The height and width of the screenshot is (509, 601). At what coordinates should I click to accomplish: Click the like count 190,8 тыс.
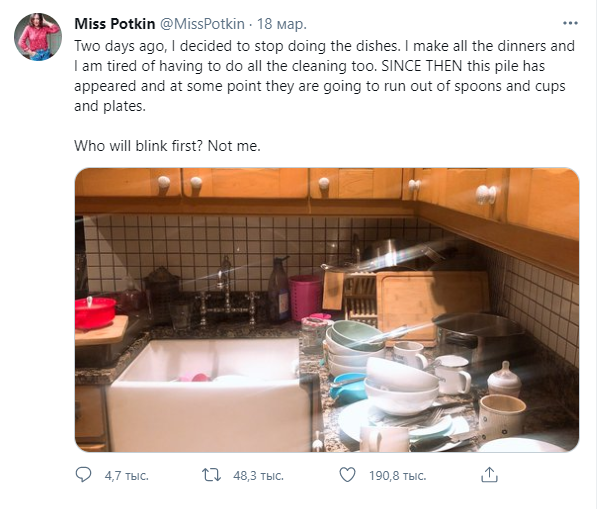[x=397, y=476]
